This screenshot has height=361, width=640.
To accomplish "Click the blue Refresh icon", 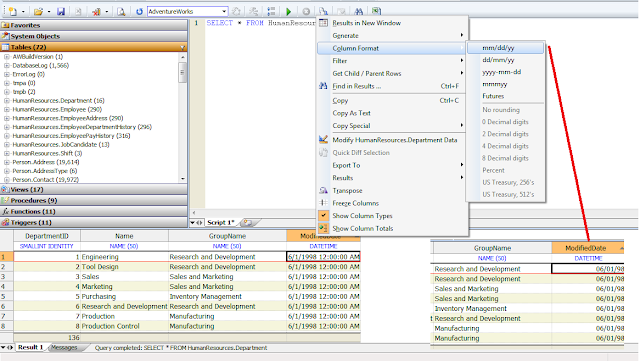I will 139,11.
